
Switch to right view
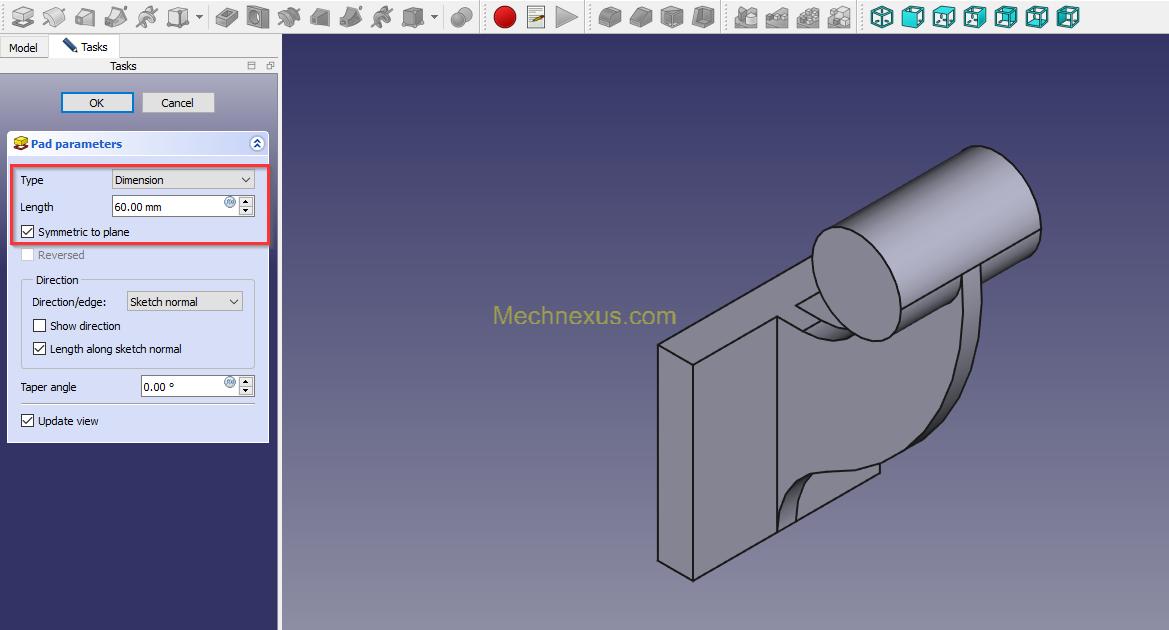975,16
